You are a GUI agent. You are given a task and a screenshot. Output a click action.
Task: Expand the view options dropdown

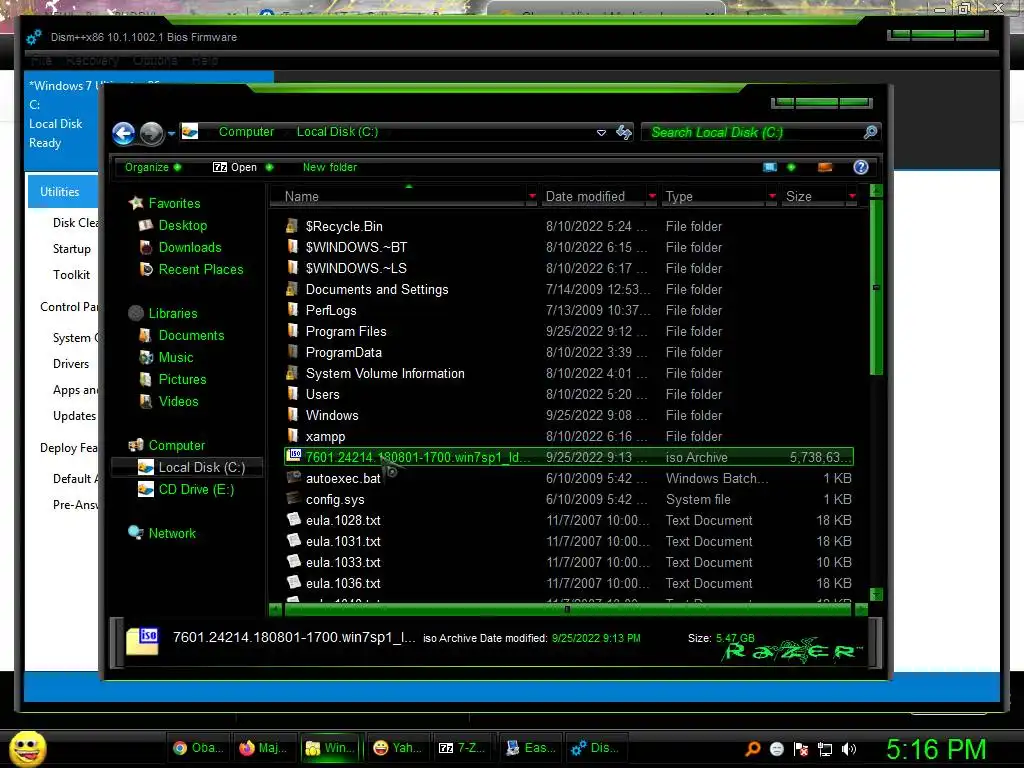pyautogui.click(x=791, y=167)
